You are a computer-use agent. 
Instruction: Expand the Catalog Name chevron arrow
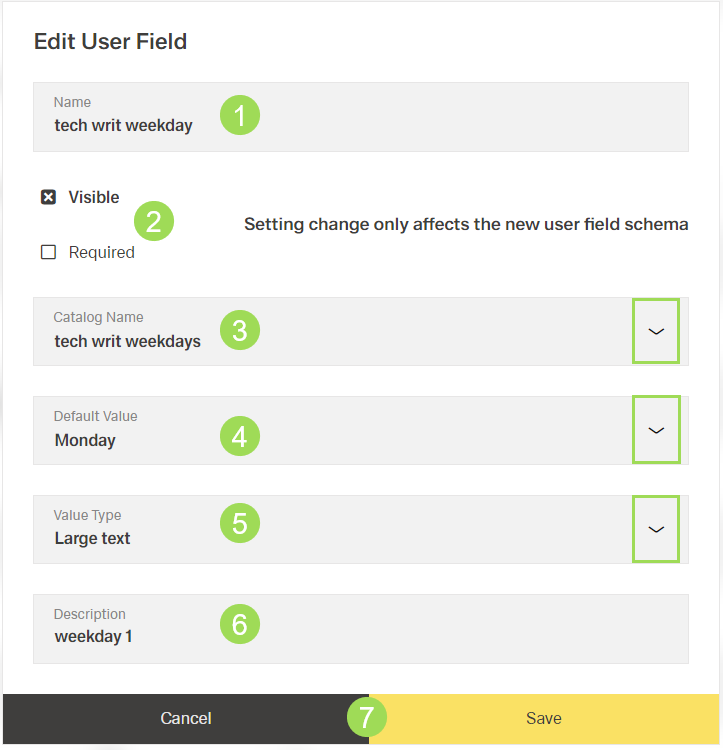click(x=656, y=331)
